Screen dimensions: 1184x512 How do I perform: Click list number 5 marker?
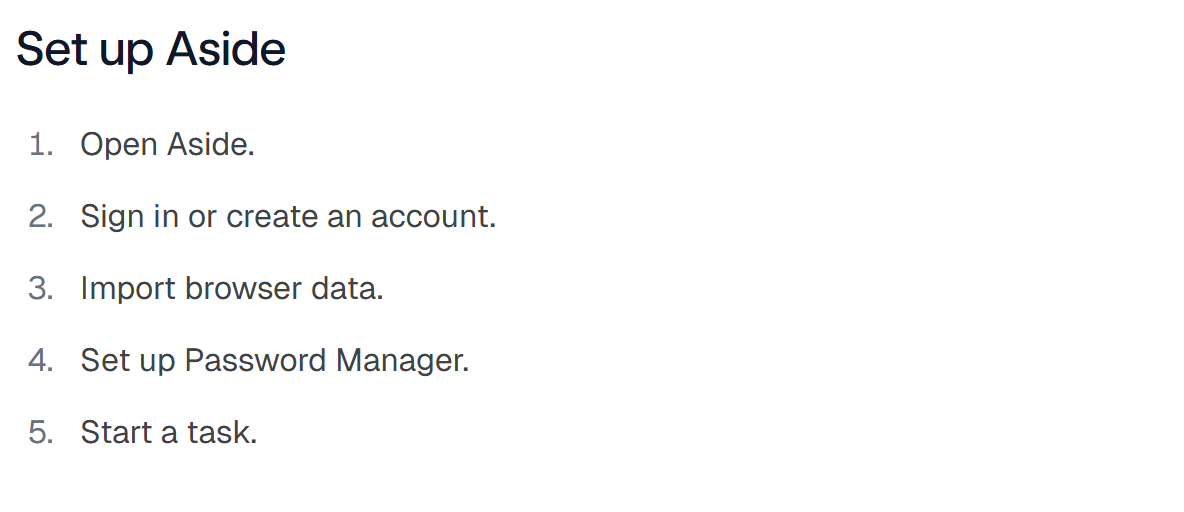pyautogui.click(x=42, y=432)
